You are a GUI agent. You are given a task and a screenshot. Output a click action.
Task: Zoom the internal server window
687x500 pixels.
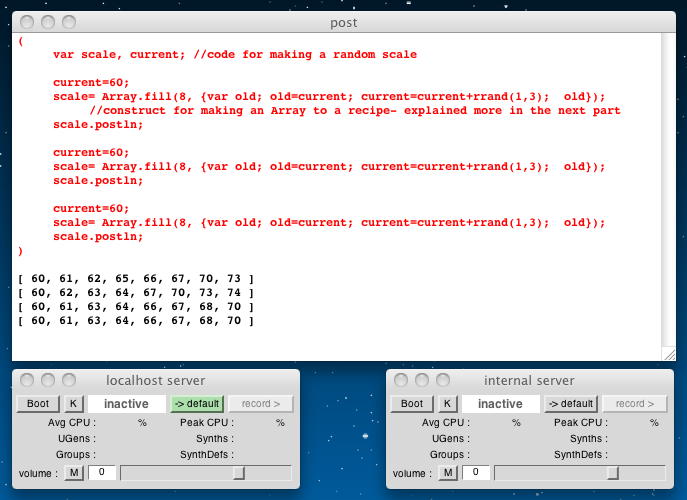pyautogui.click(x=443, y=380)
